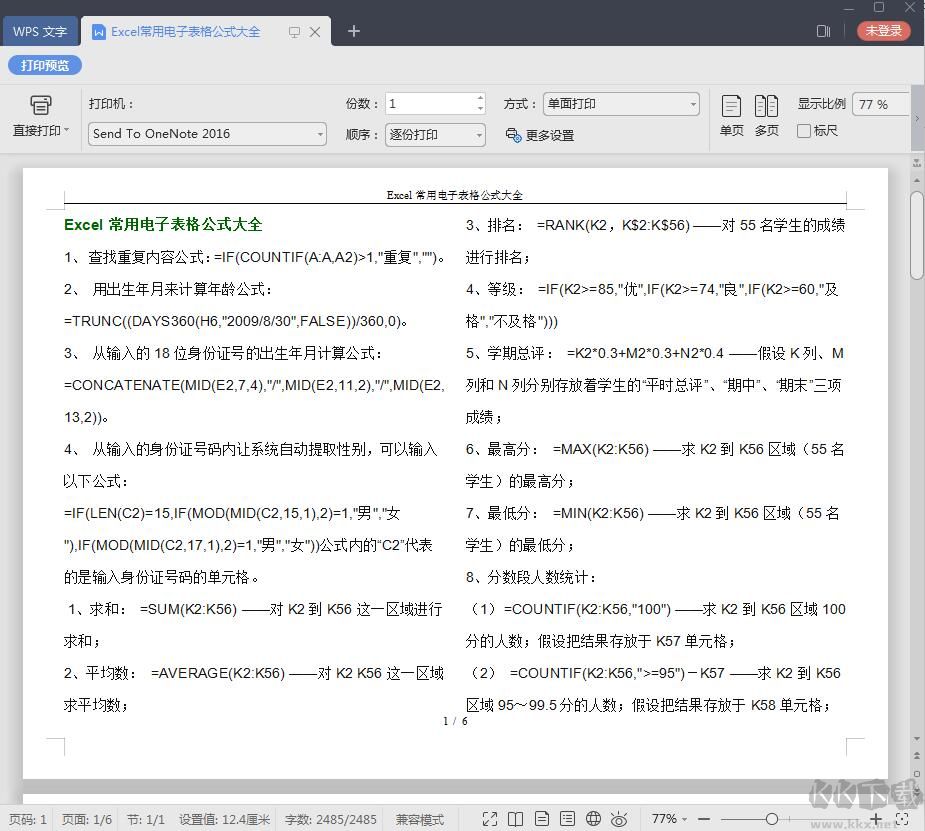The width and height of the screenshot is (925, 831).
Task: Expand the Send To OneNote 2016 printer list
Action: [x=318, y=133]
